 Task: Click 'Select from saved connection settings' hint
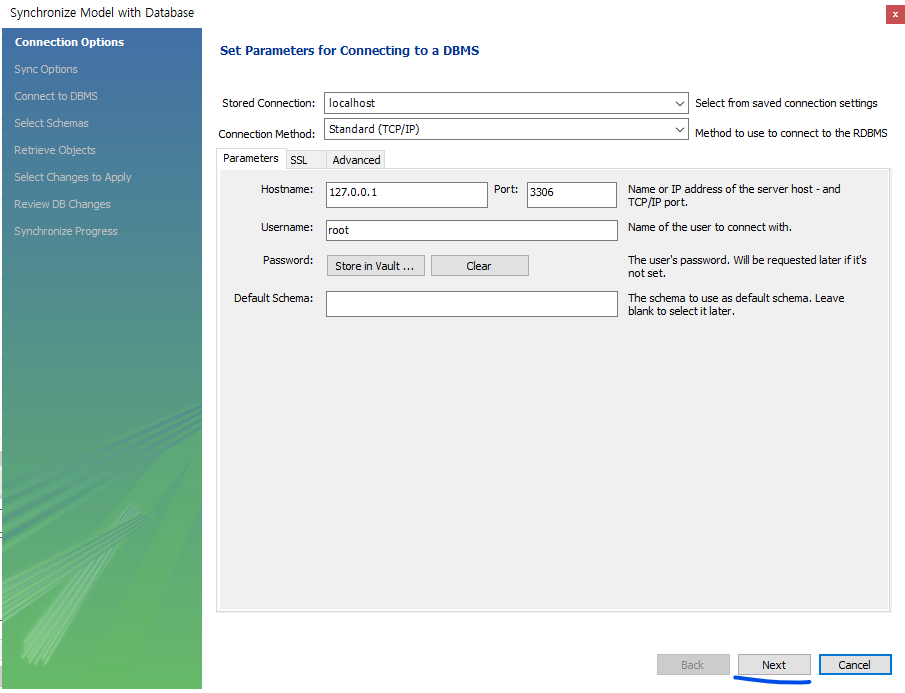point(786,103)
